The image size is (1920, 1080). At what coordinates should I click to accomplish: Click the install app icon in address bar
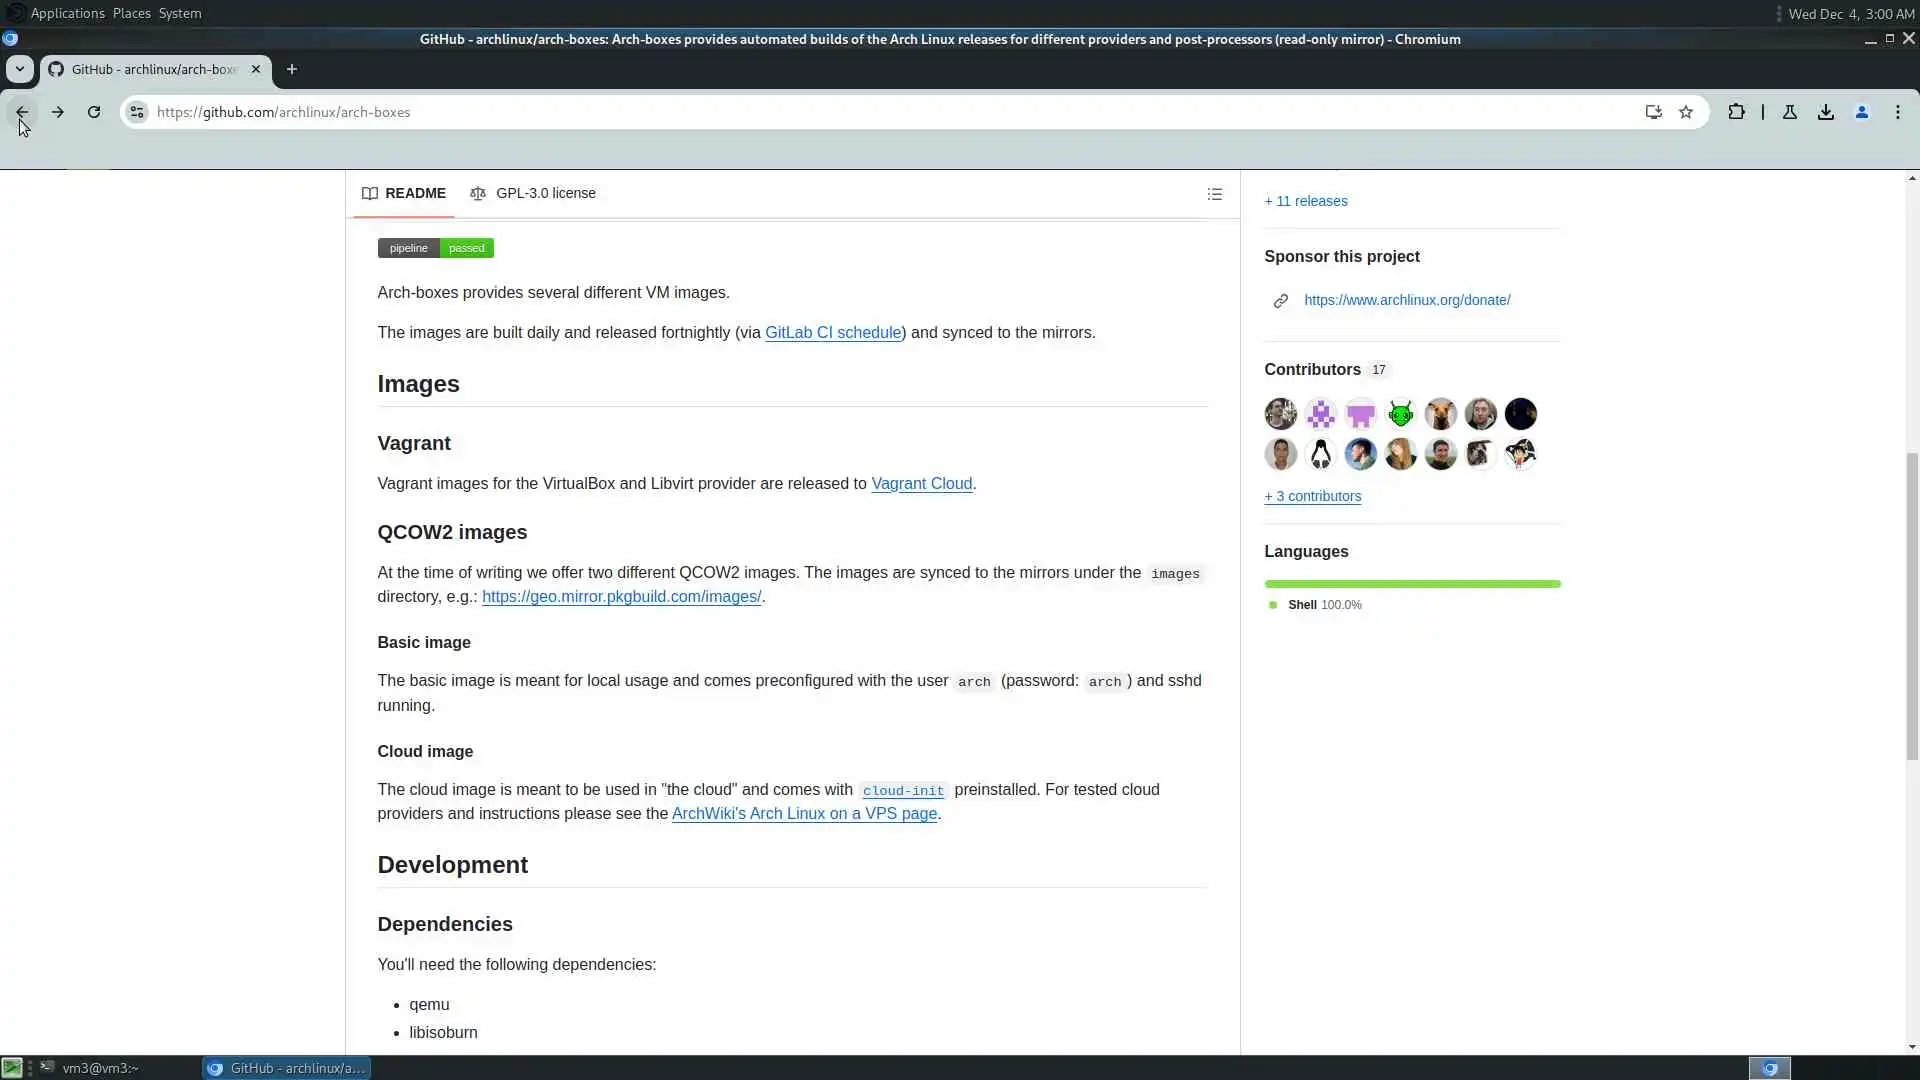1653,112
